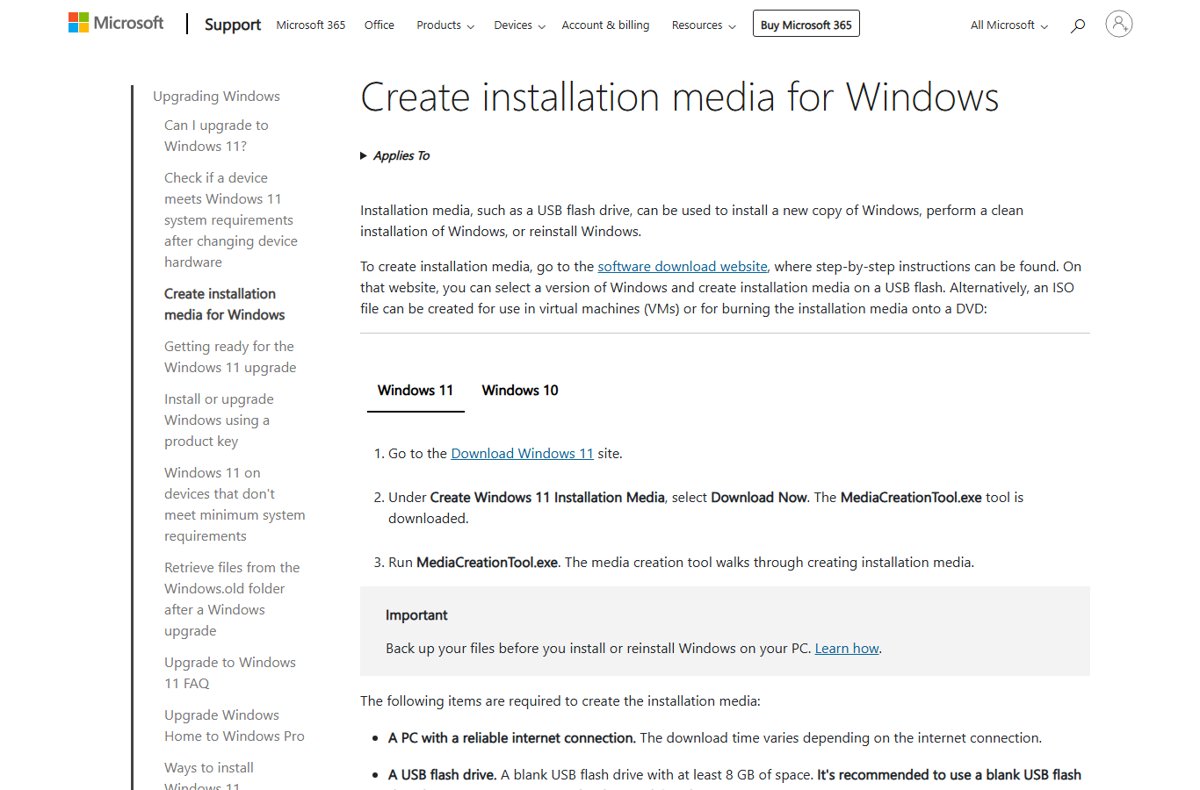Open Can I upgrade to Windows 11?

coord(216,135)
